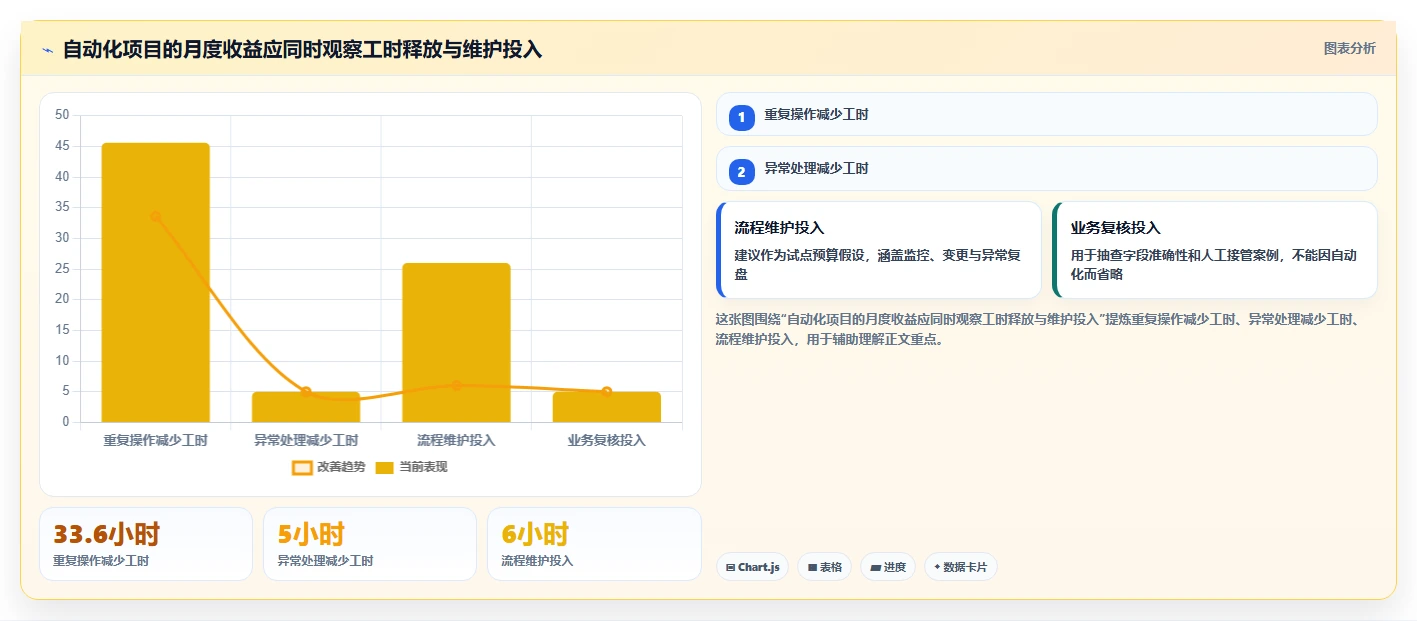Click the y-axis value 50
Viewport: 1417px width, 621px height.
[62, 115]
